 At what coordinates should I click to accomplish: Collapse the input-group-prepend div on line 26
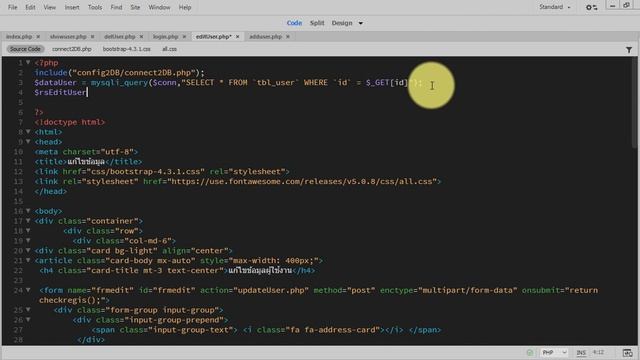(x=28, y=319)
